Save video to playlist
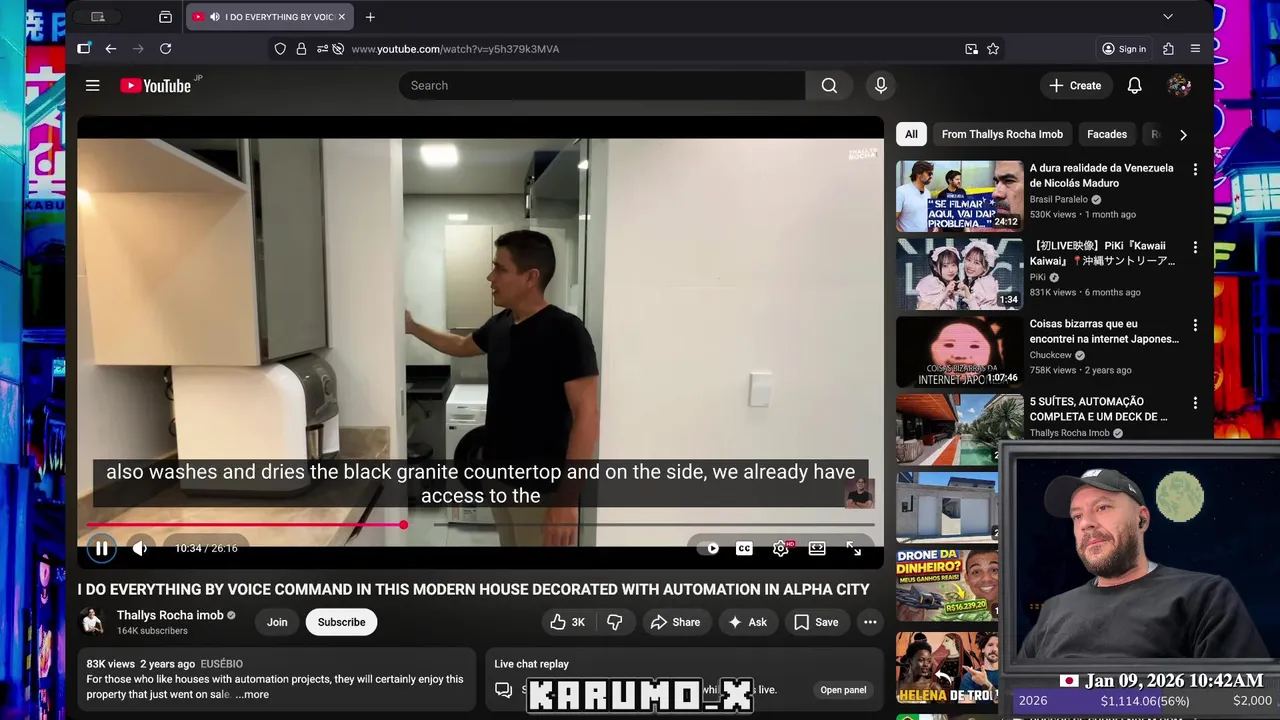Image resolution: width=1280 pixels, height=720 pixels. coord(816,622)
